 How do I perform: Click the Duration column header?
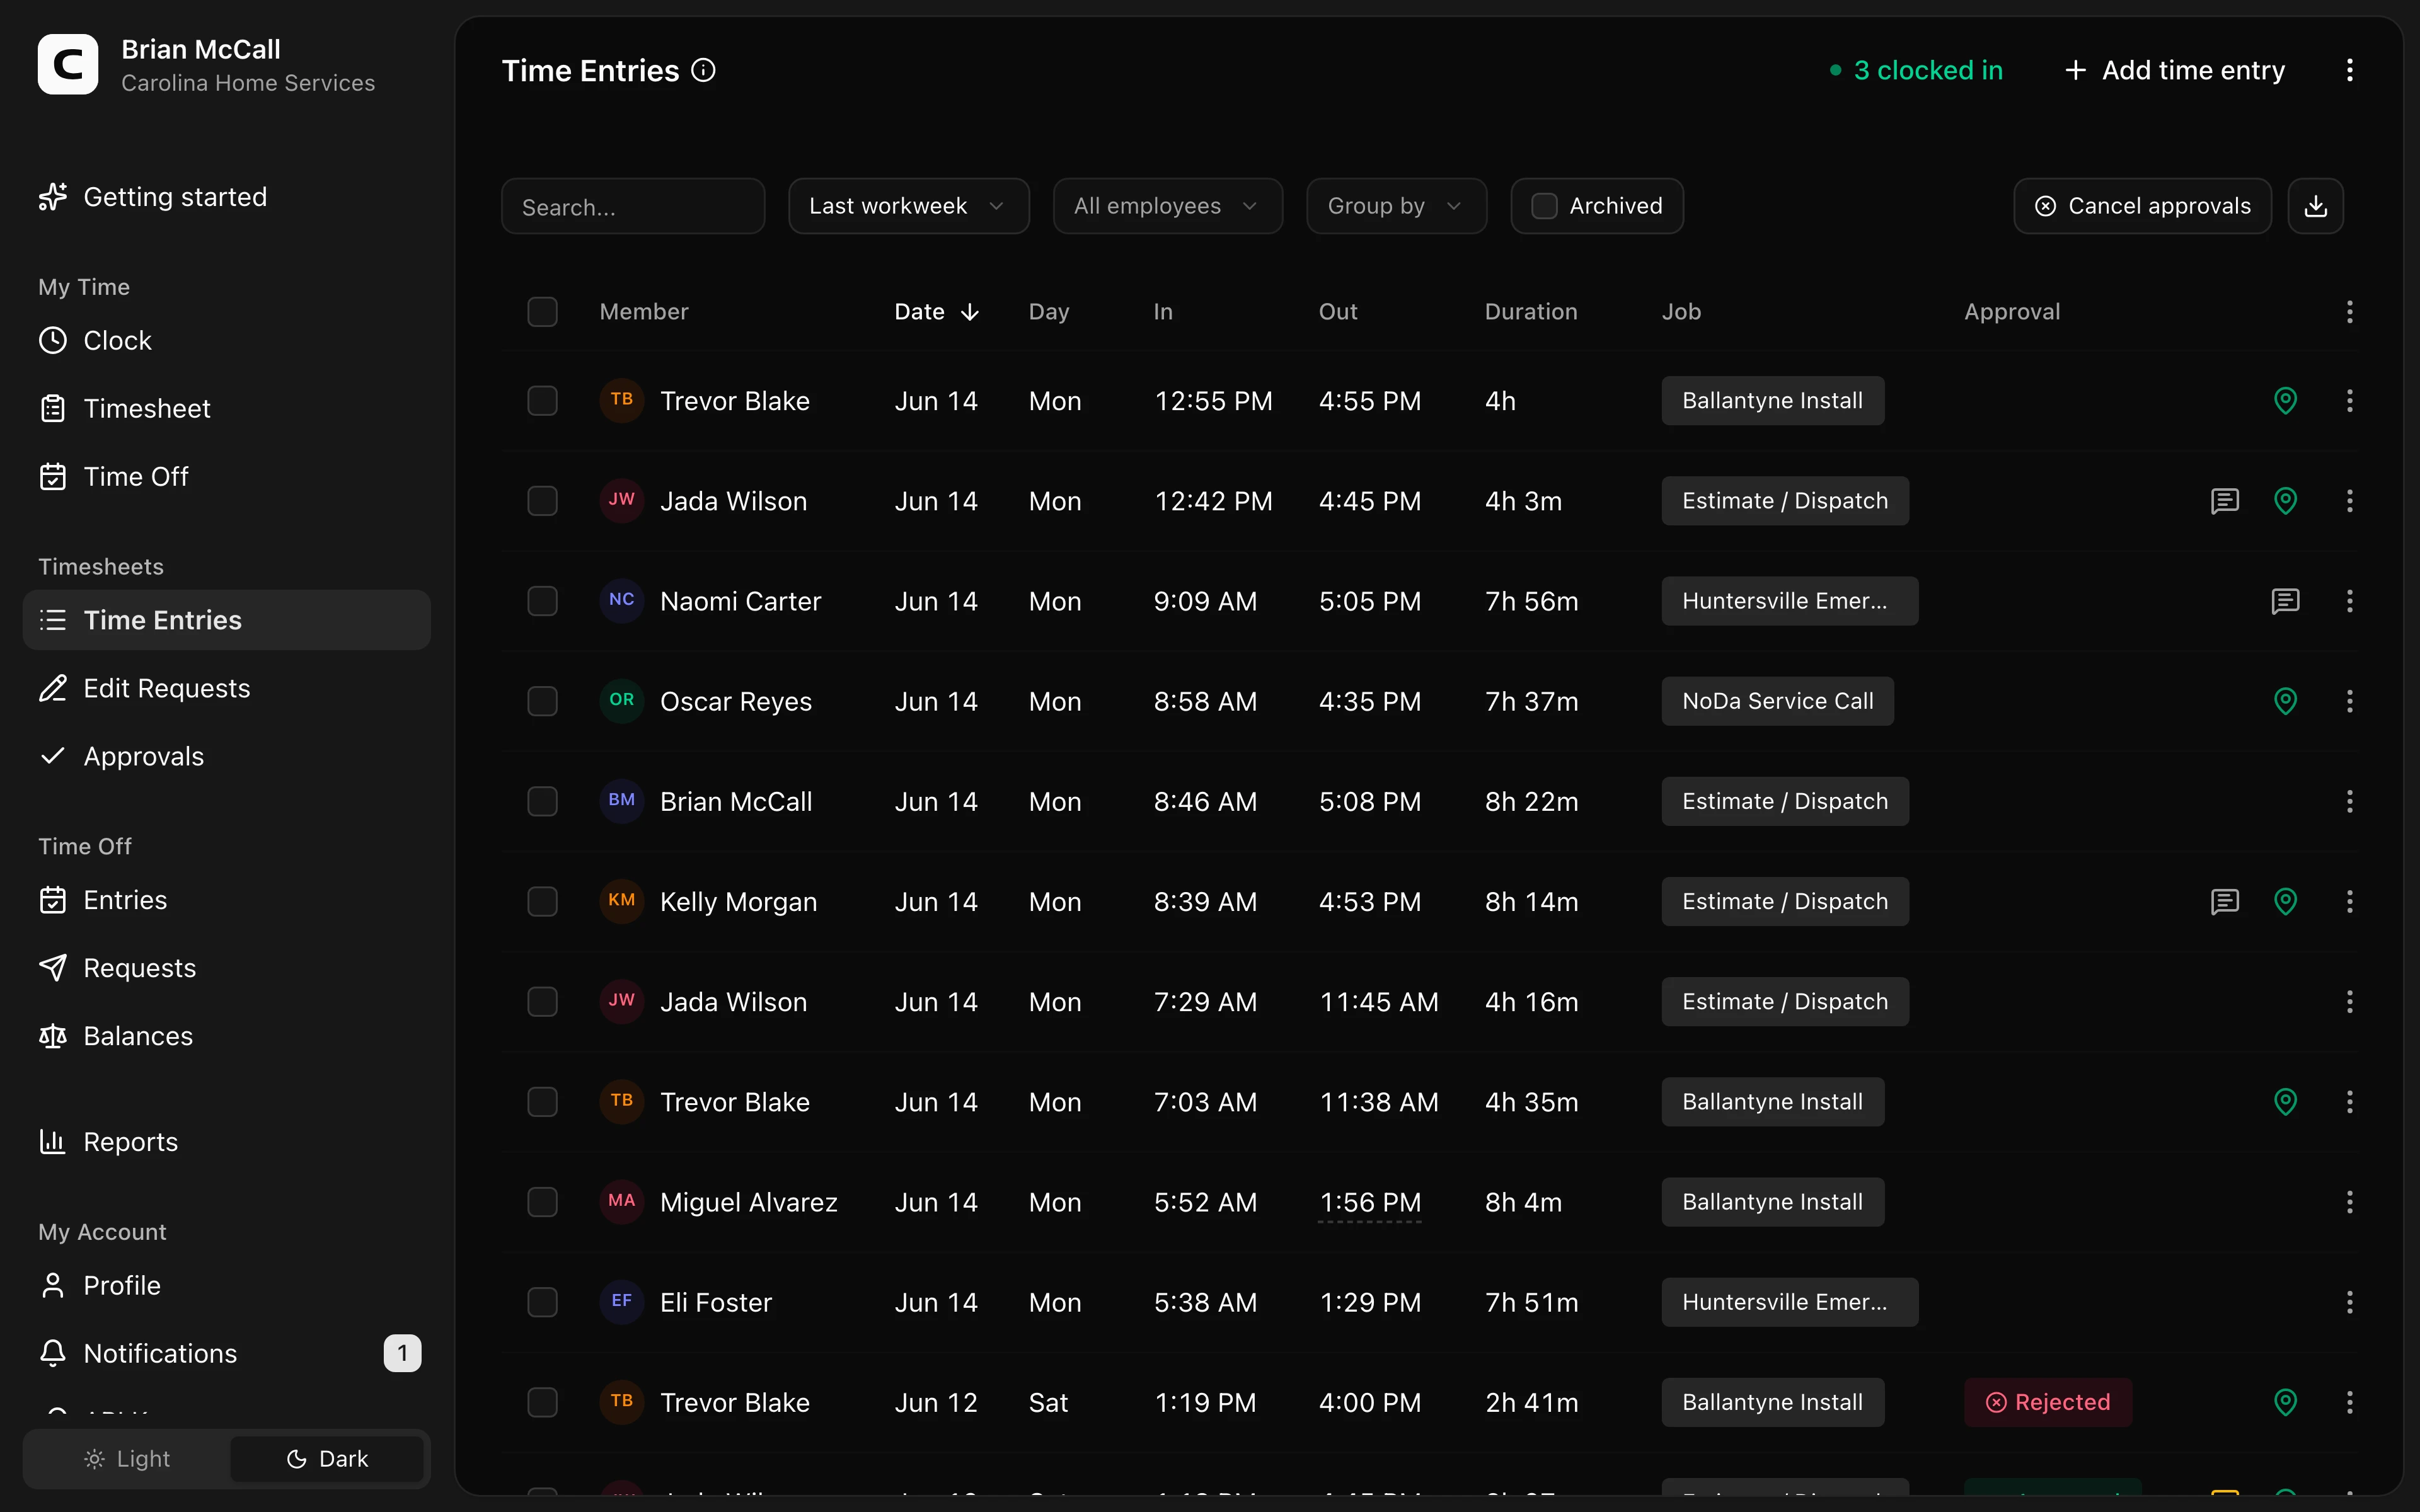point(1531,312)
